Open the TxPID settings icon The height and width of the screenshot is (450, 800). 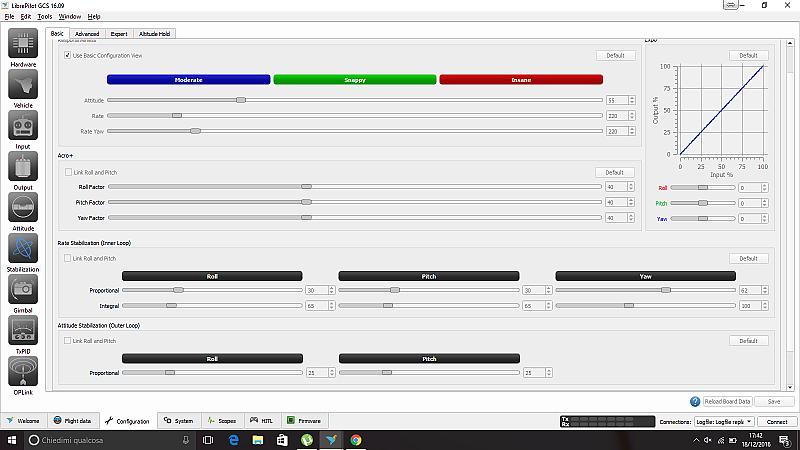[23, 334]
